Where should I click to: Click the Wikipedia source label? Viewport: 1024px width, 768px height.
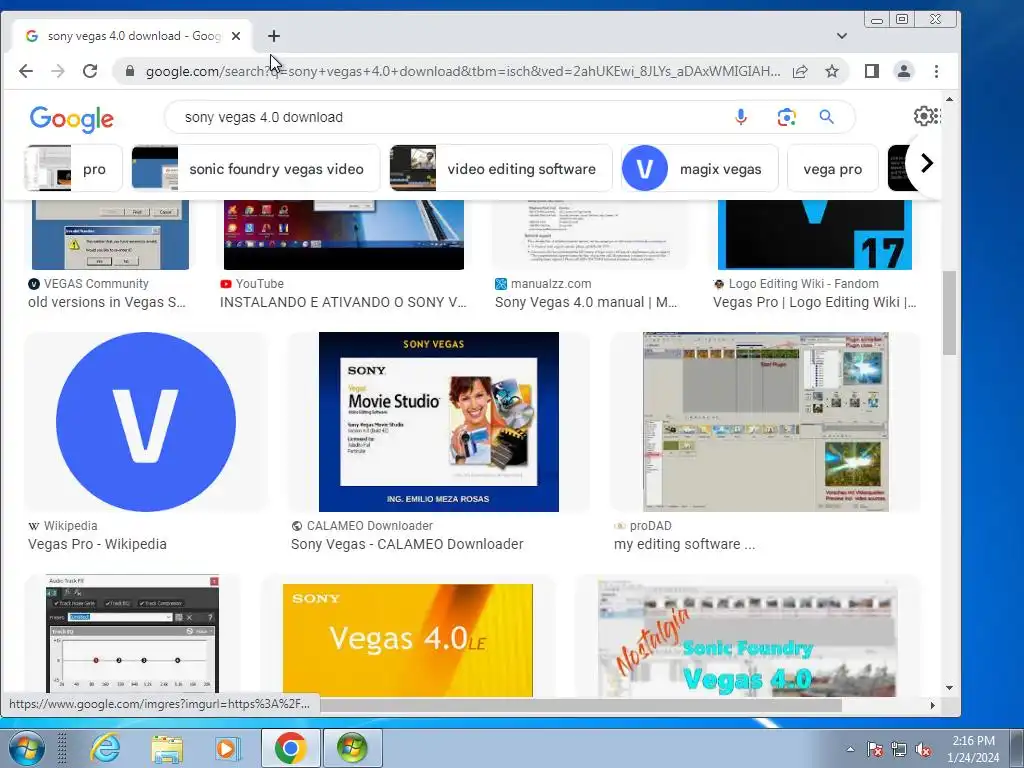[63, 526]
